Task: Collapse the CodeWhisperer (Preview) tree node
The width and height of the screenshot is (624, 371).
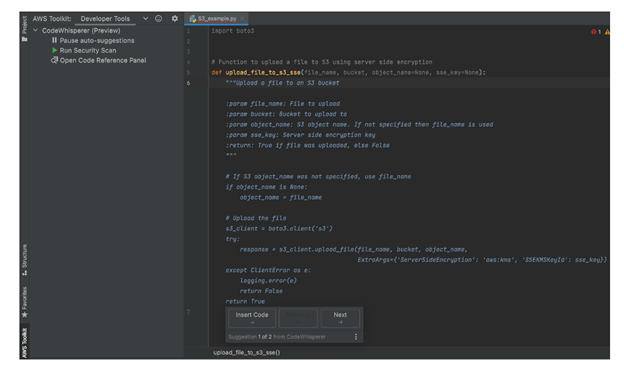Action: [36, 30]
